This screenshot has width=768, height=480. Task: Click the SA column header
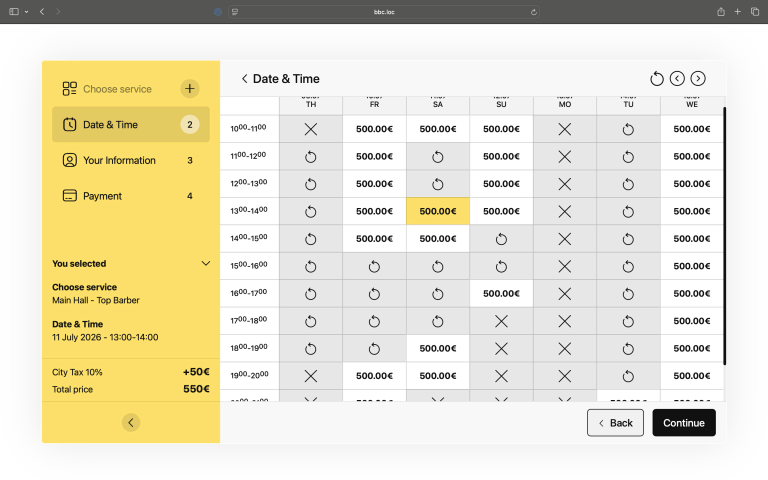pyautogui.click(x=438, y=104)
